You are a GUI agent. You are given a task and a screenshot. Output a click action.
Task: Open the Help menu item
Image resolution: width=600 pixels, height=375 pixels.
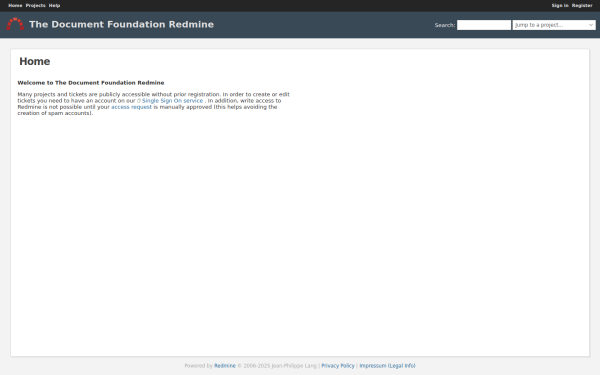(54, 5)
